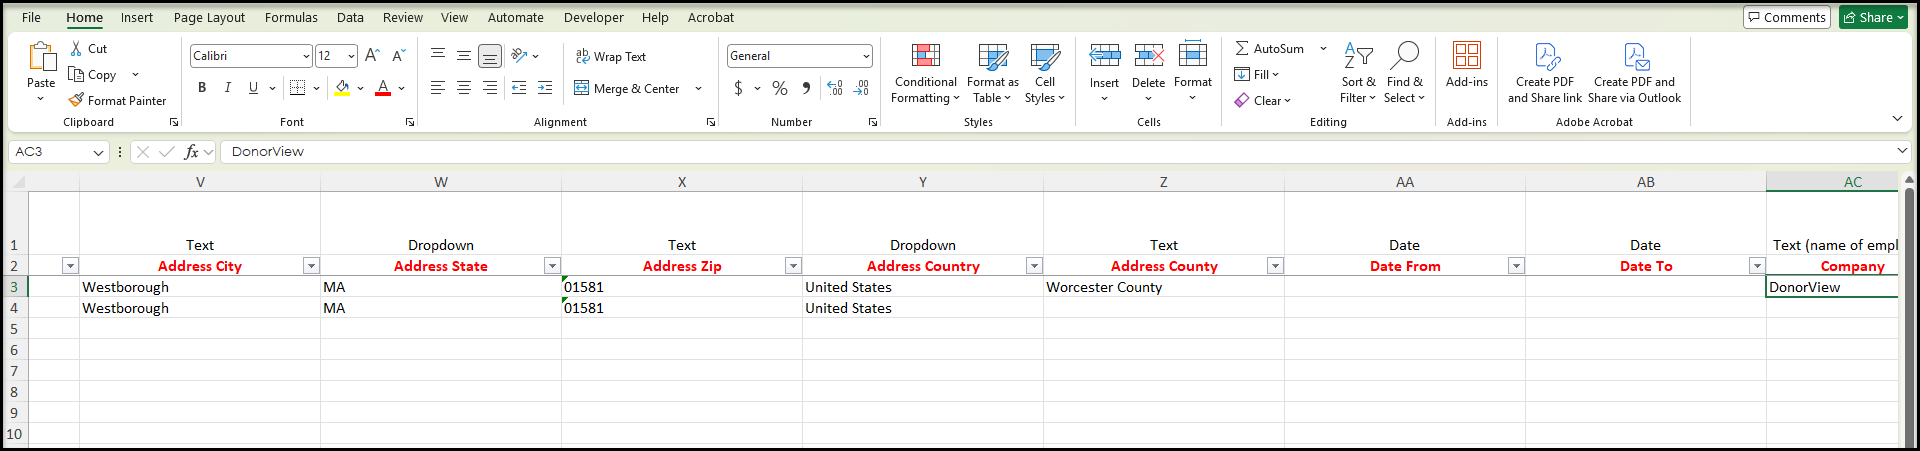
Task: Open the Fill options
Action: click(1257, 74)
